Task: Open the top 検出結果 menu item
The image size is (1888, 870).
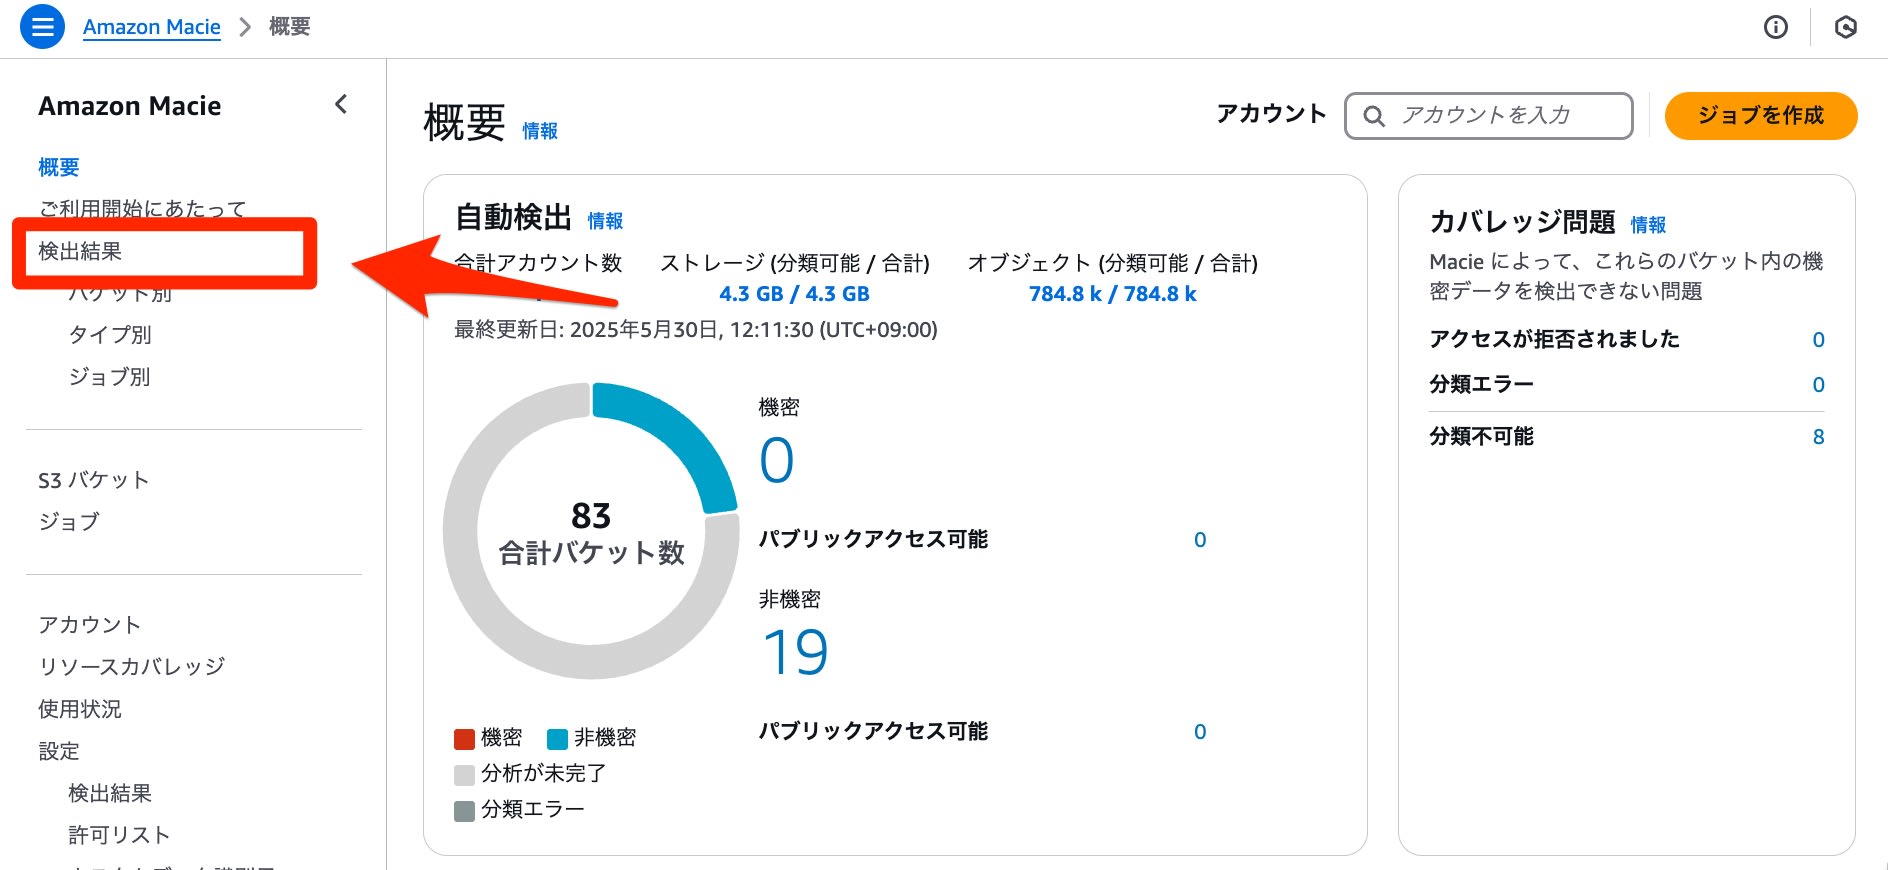Action: click(x=80, y=251)
